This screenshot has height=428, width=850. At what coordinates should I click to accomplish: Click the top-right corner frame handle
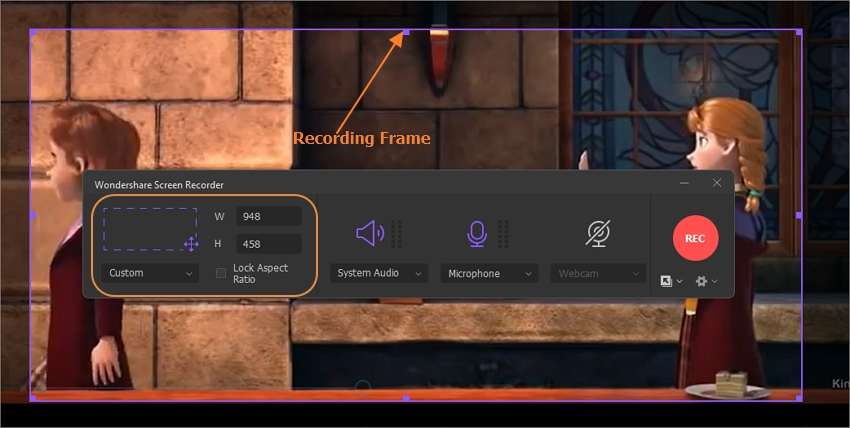coord(799,33)
